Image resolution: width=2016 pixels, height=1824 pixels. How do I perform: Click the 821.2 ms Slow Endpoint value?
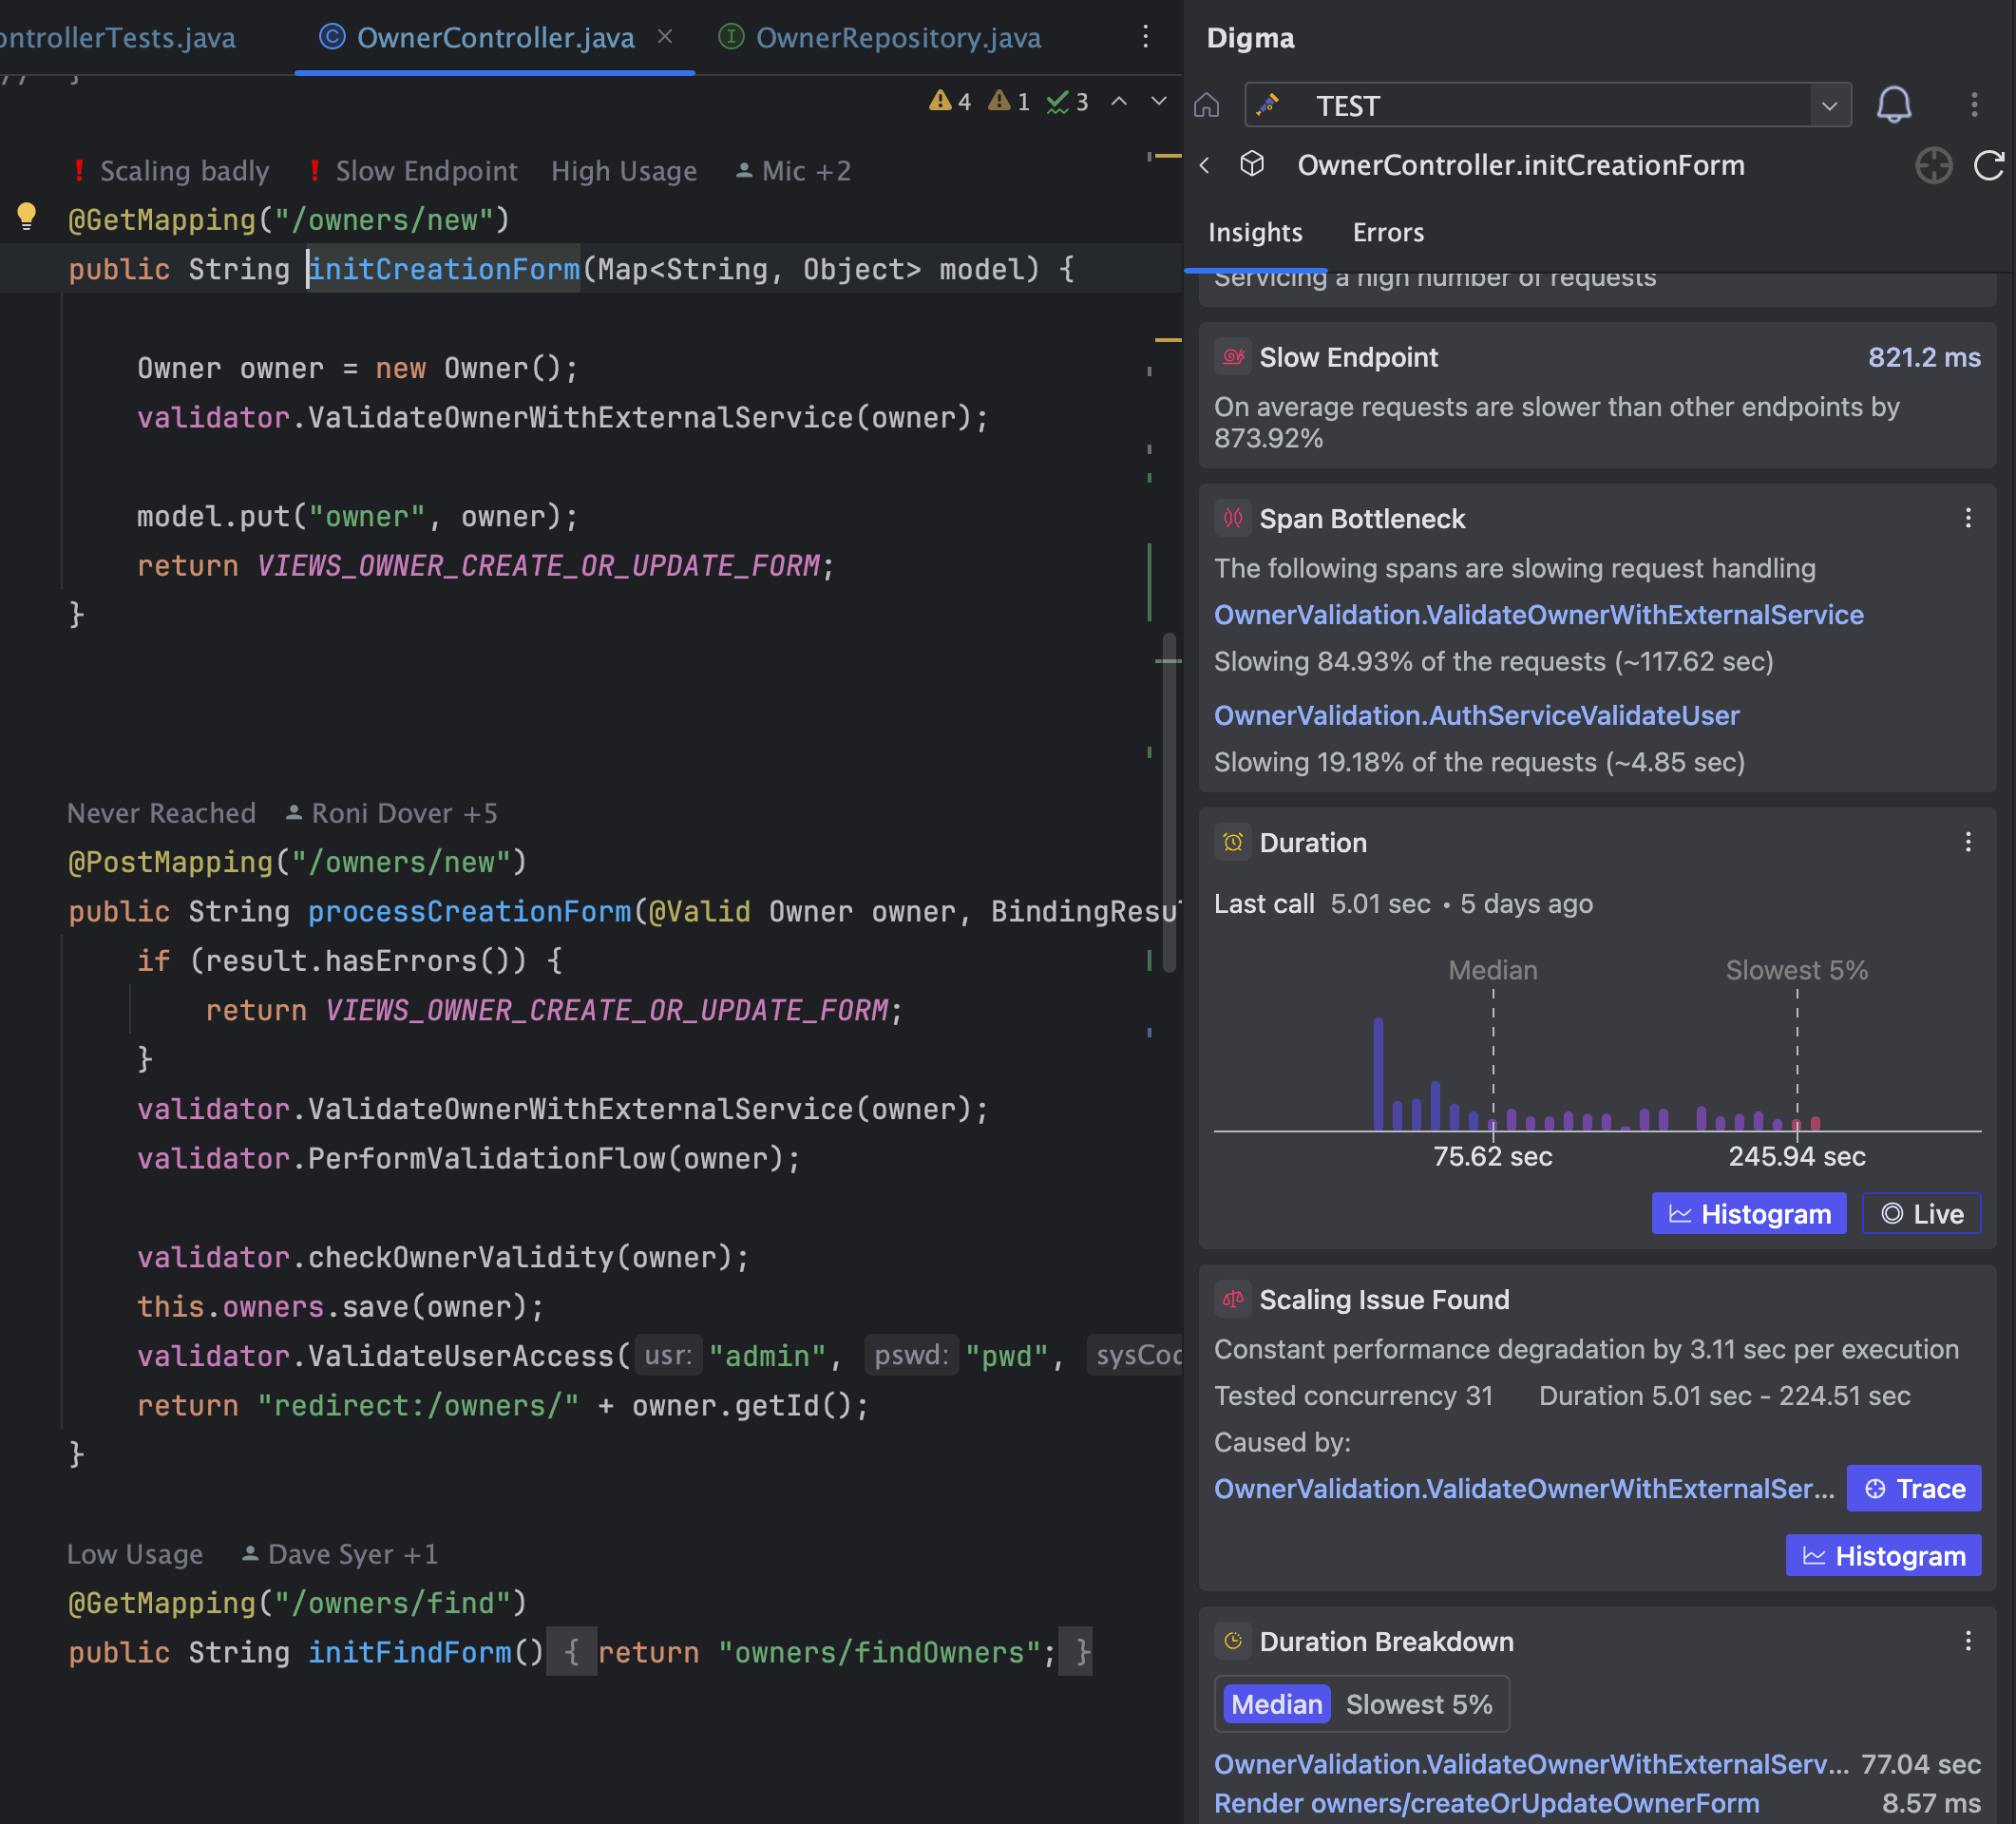tap(1924, 357)
